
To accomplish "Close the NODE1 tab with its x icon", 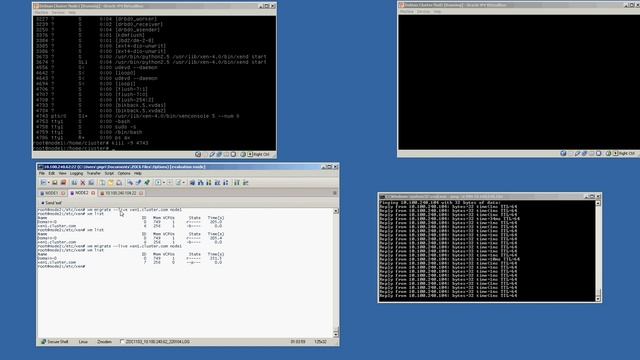I will pyautogui.click(x=63, y=193).
